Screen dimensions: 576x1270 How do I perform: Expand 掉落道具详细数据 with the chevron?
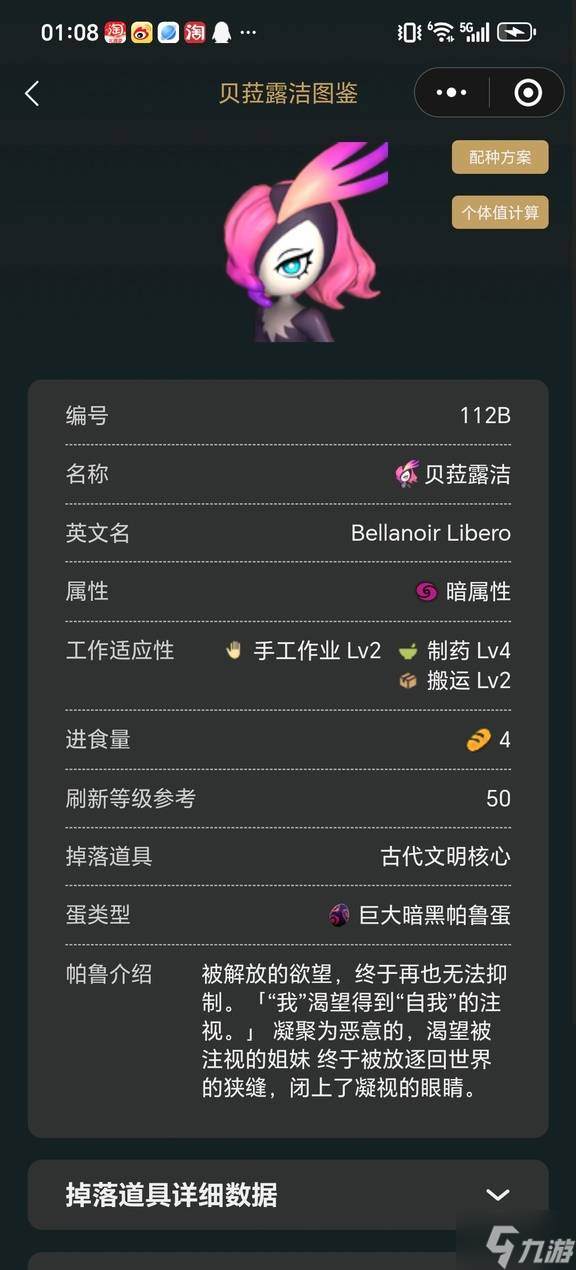point(498,1195)
